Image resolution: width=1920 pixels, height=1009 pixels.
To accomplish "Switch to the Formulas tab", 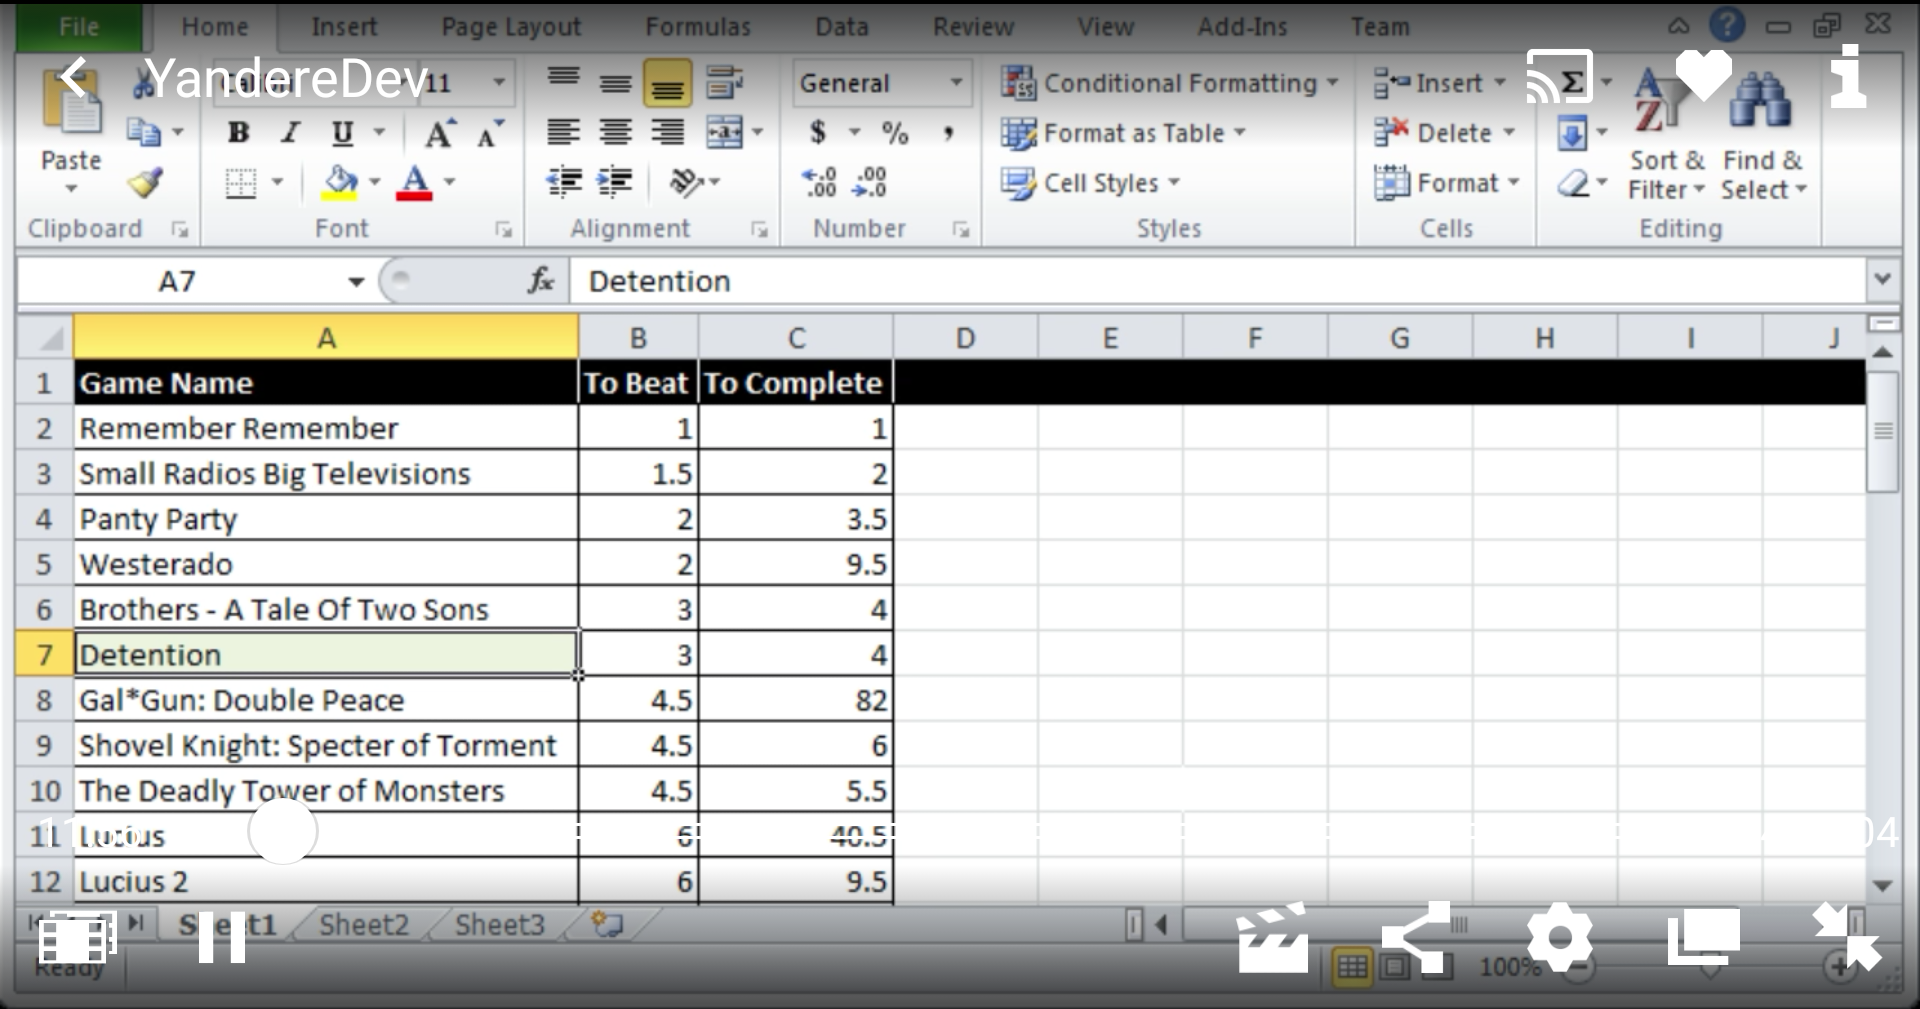I will pyautogui.click(x=698, y=27).
